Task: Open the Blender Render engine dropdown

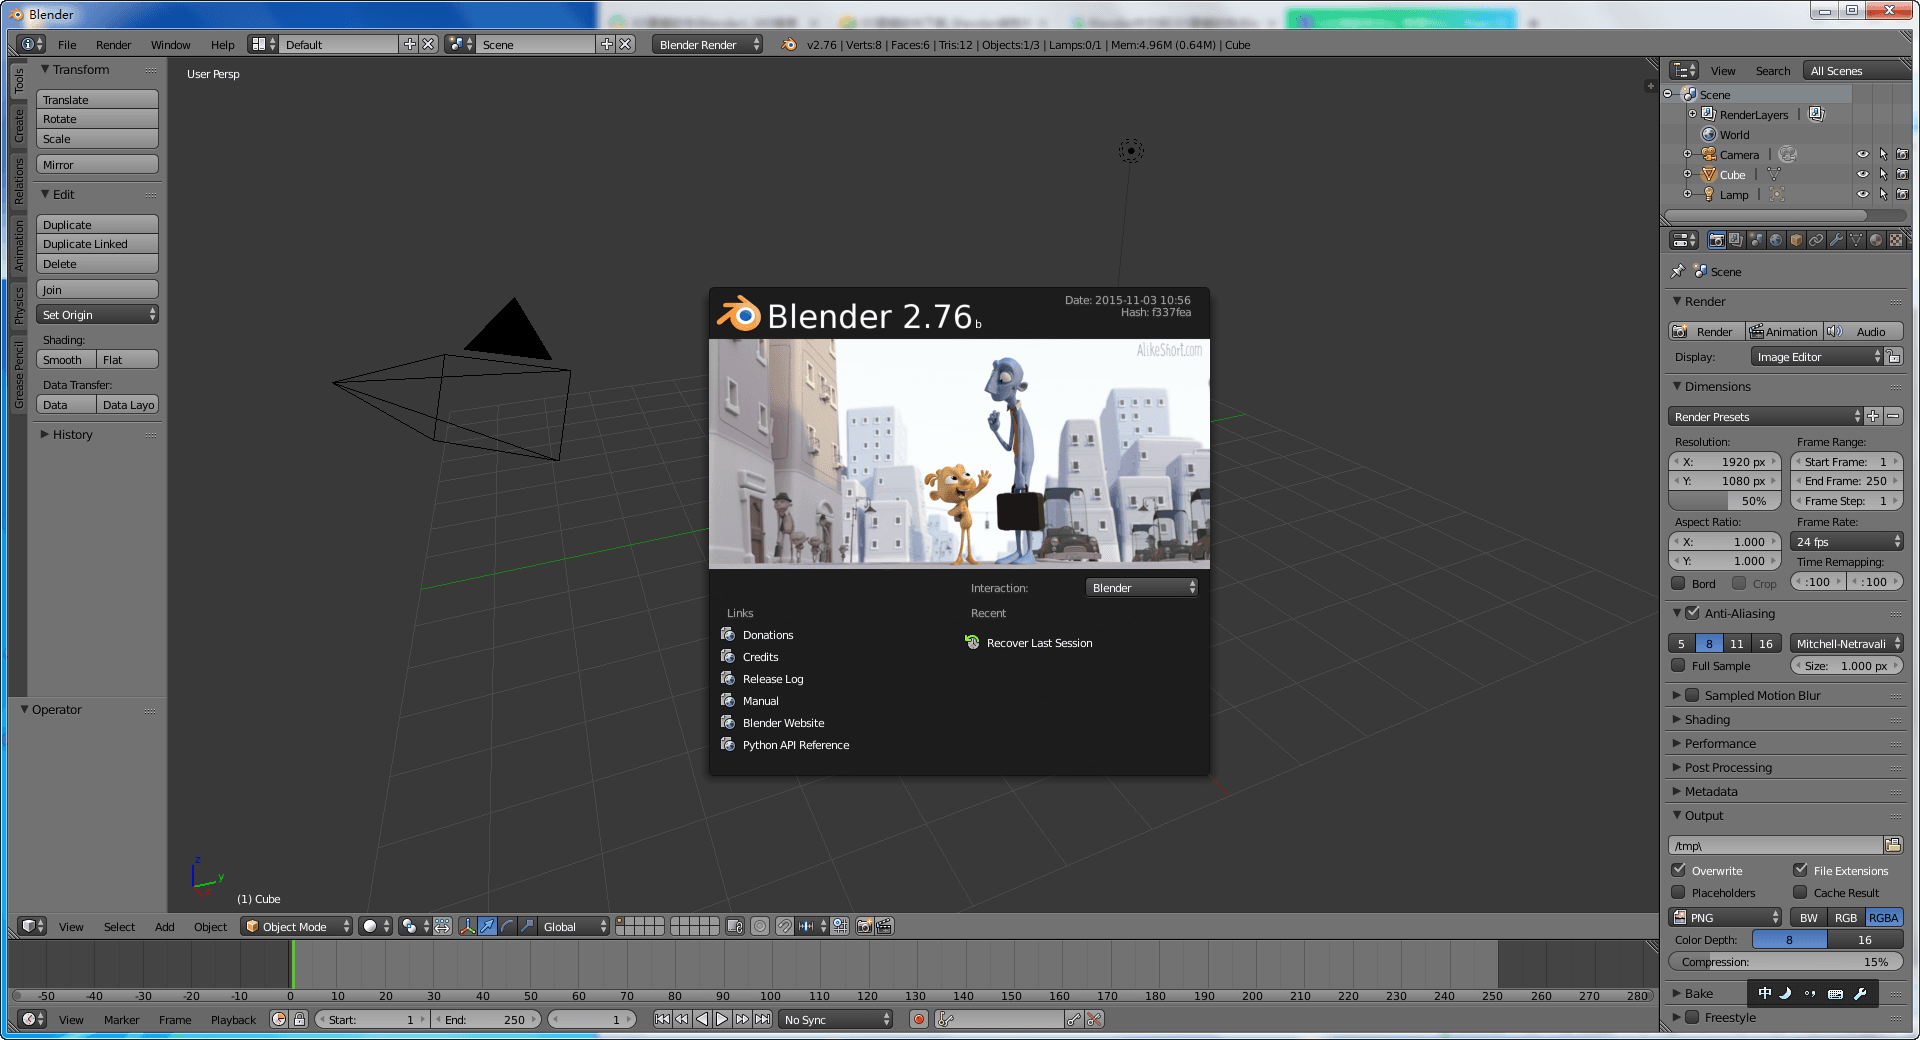Action: tap(708, 44)
